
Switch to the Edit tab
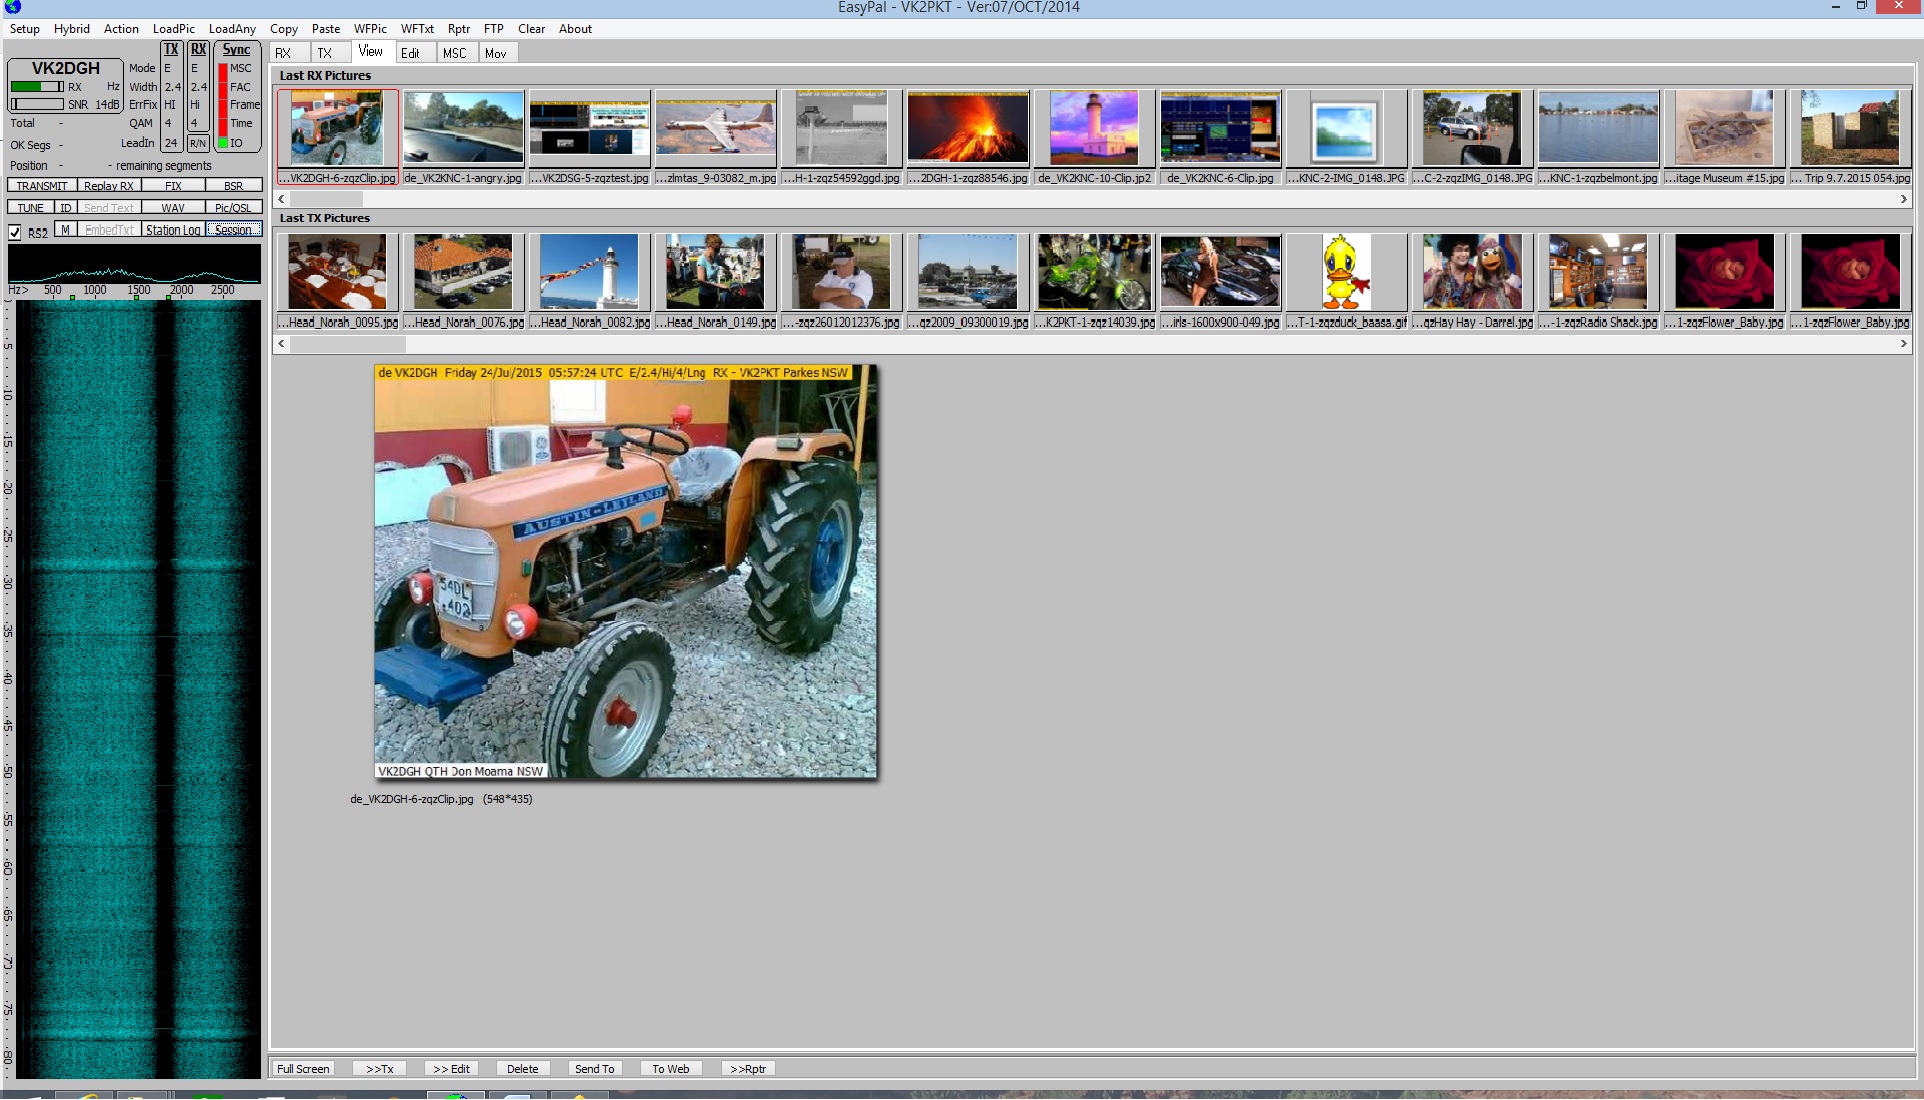point(410,53)
